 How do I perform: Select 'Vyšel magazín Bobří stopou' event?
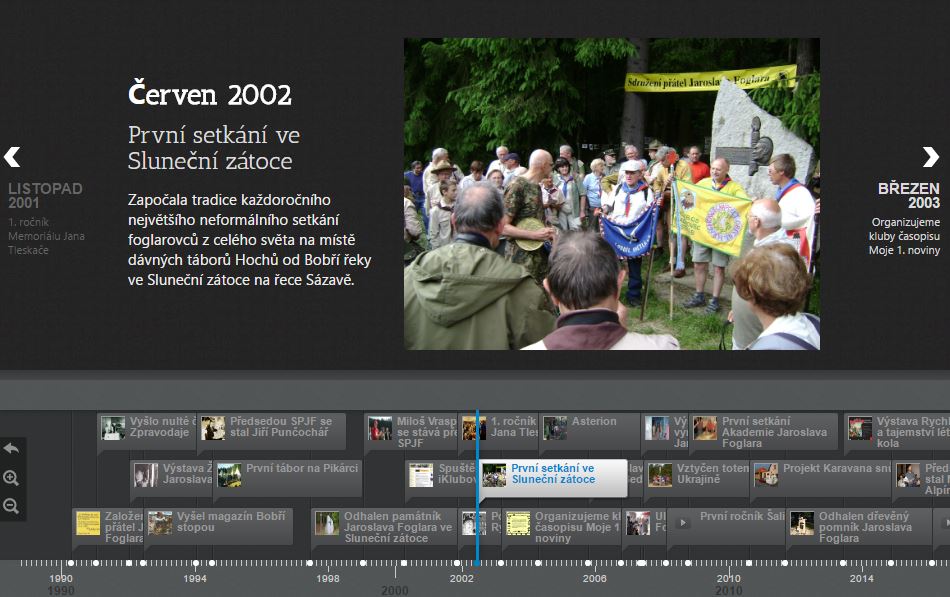230,522
